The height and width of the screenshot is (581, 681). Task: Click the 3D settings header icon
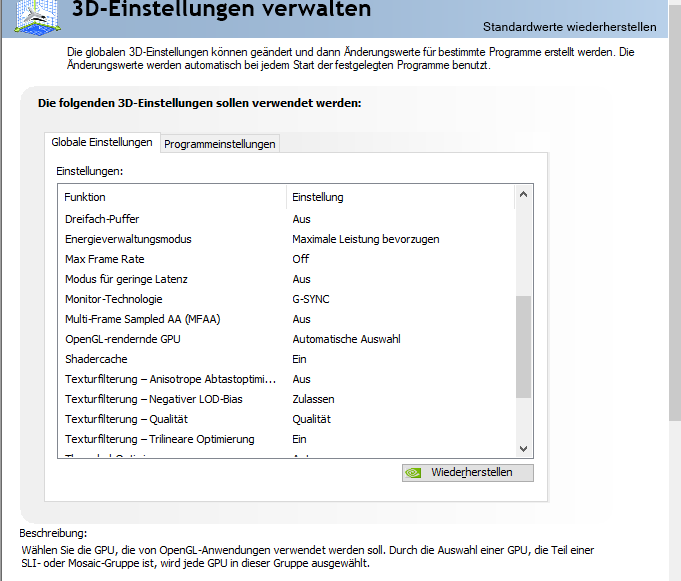point(37,17)
